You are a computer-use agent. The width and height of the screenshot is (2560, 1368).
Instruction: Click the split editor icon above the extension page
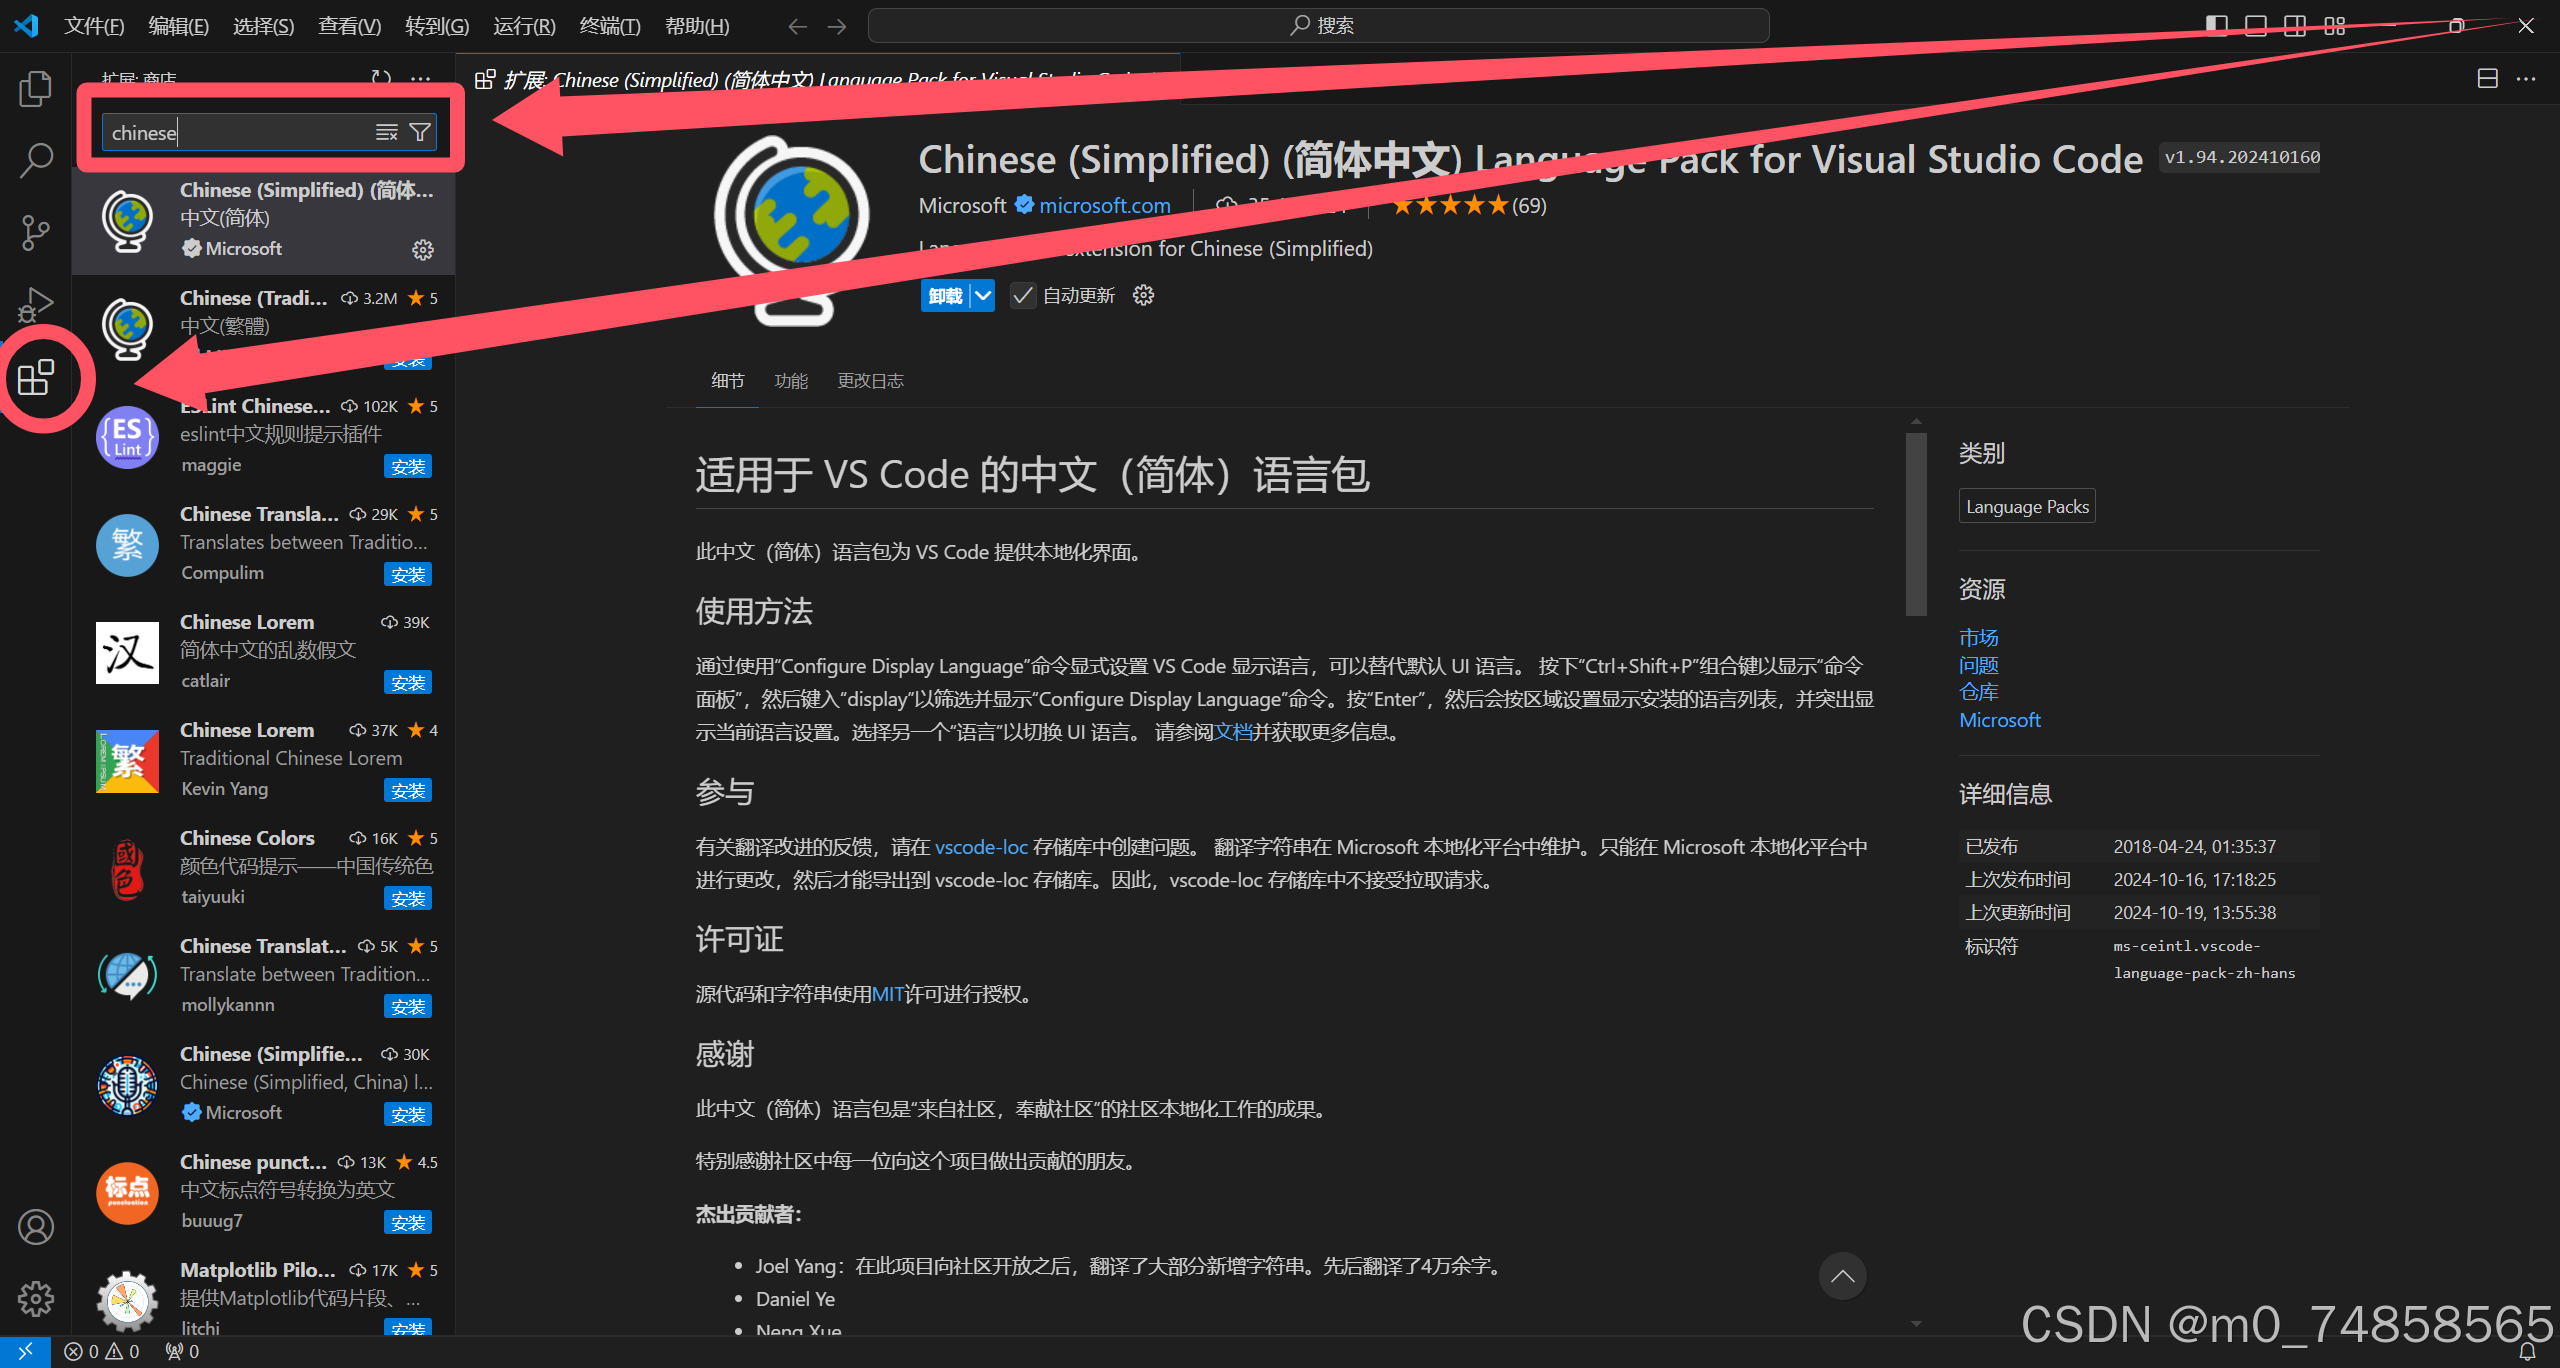(2487, 78)
